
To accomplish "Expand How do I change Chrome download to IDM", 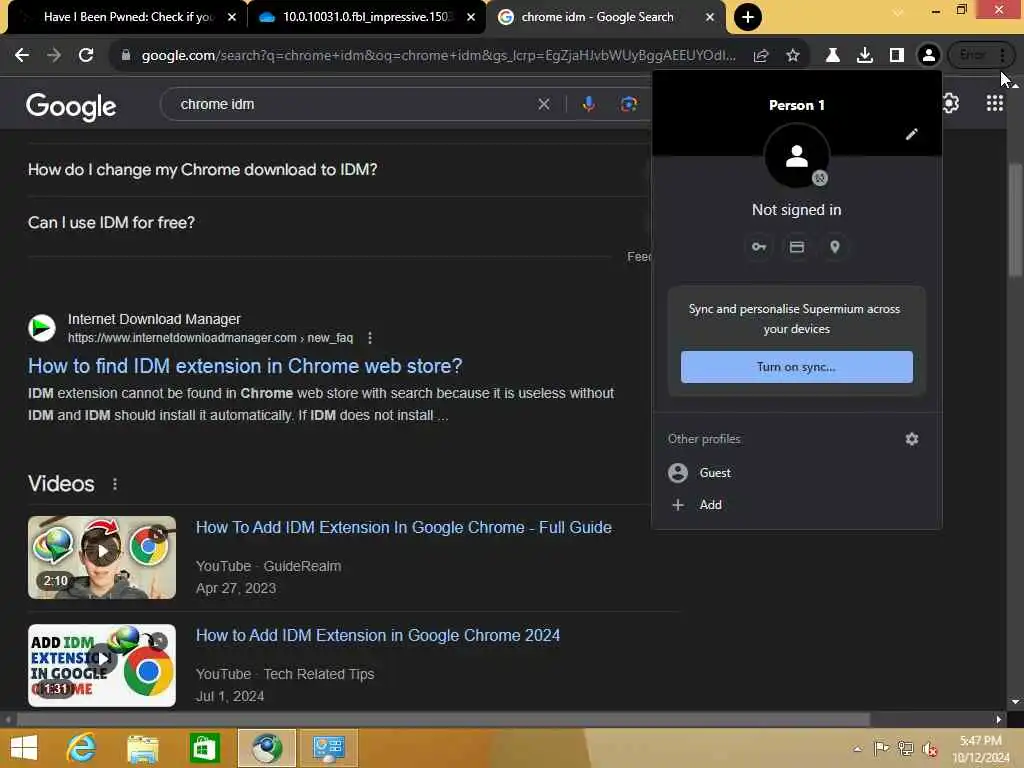I will 202,170.
